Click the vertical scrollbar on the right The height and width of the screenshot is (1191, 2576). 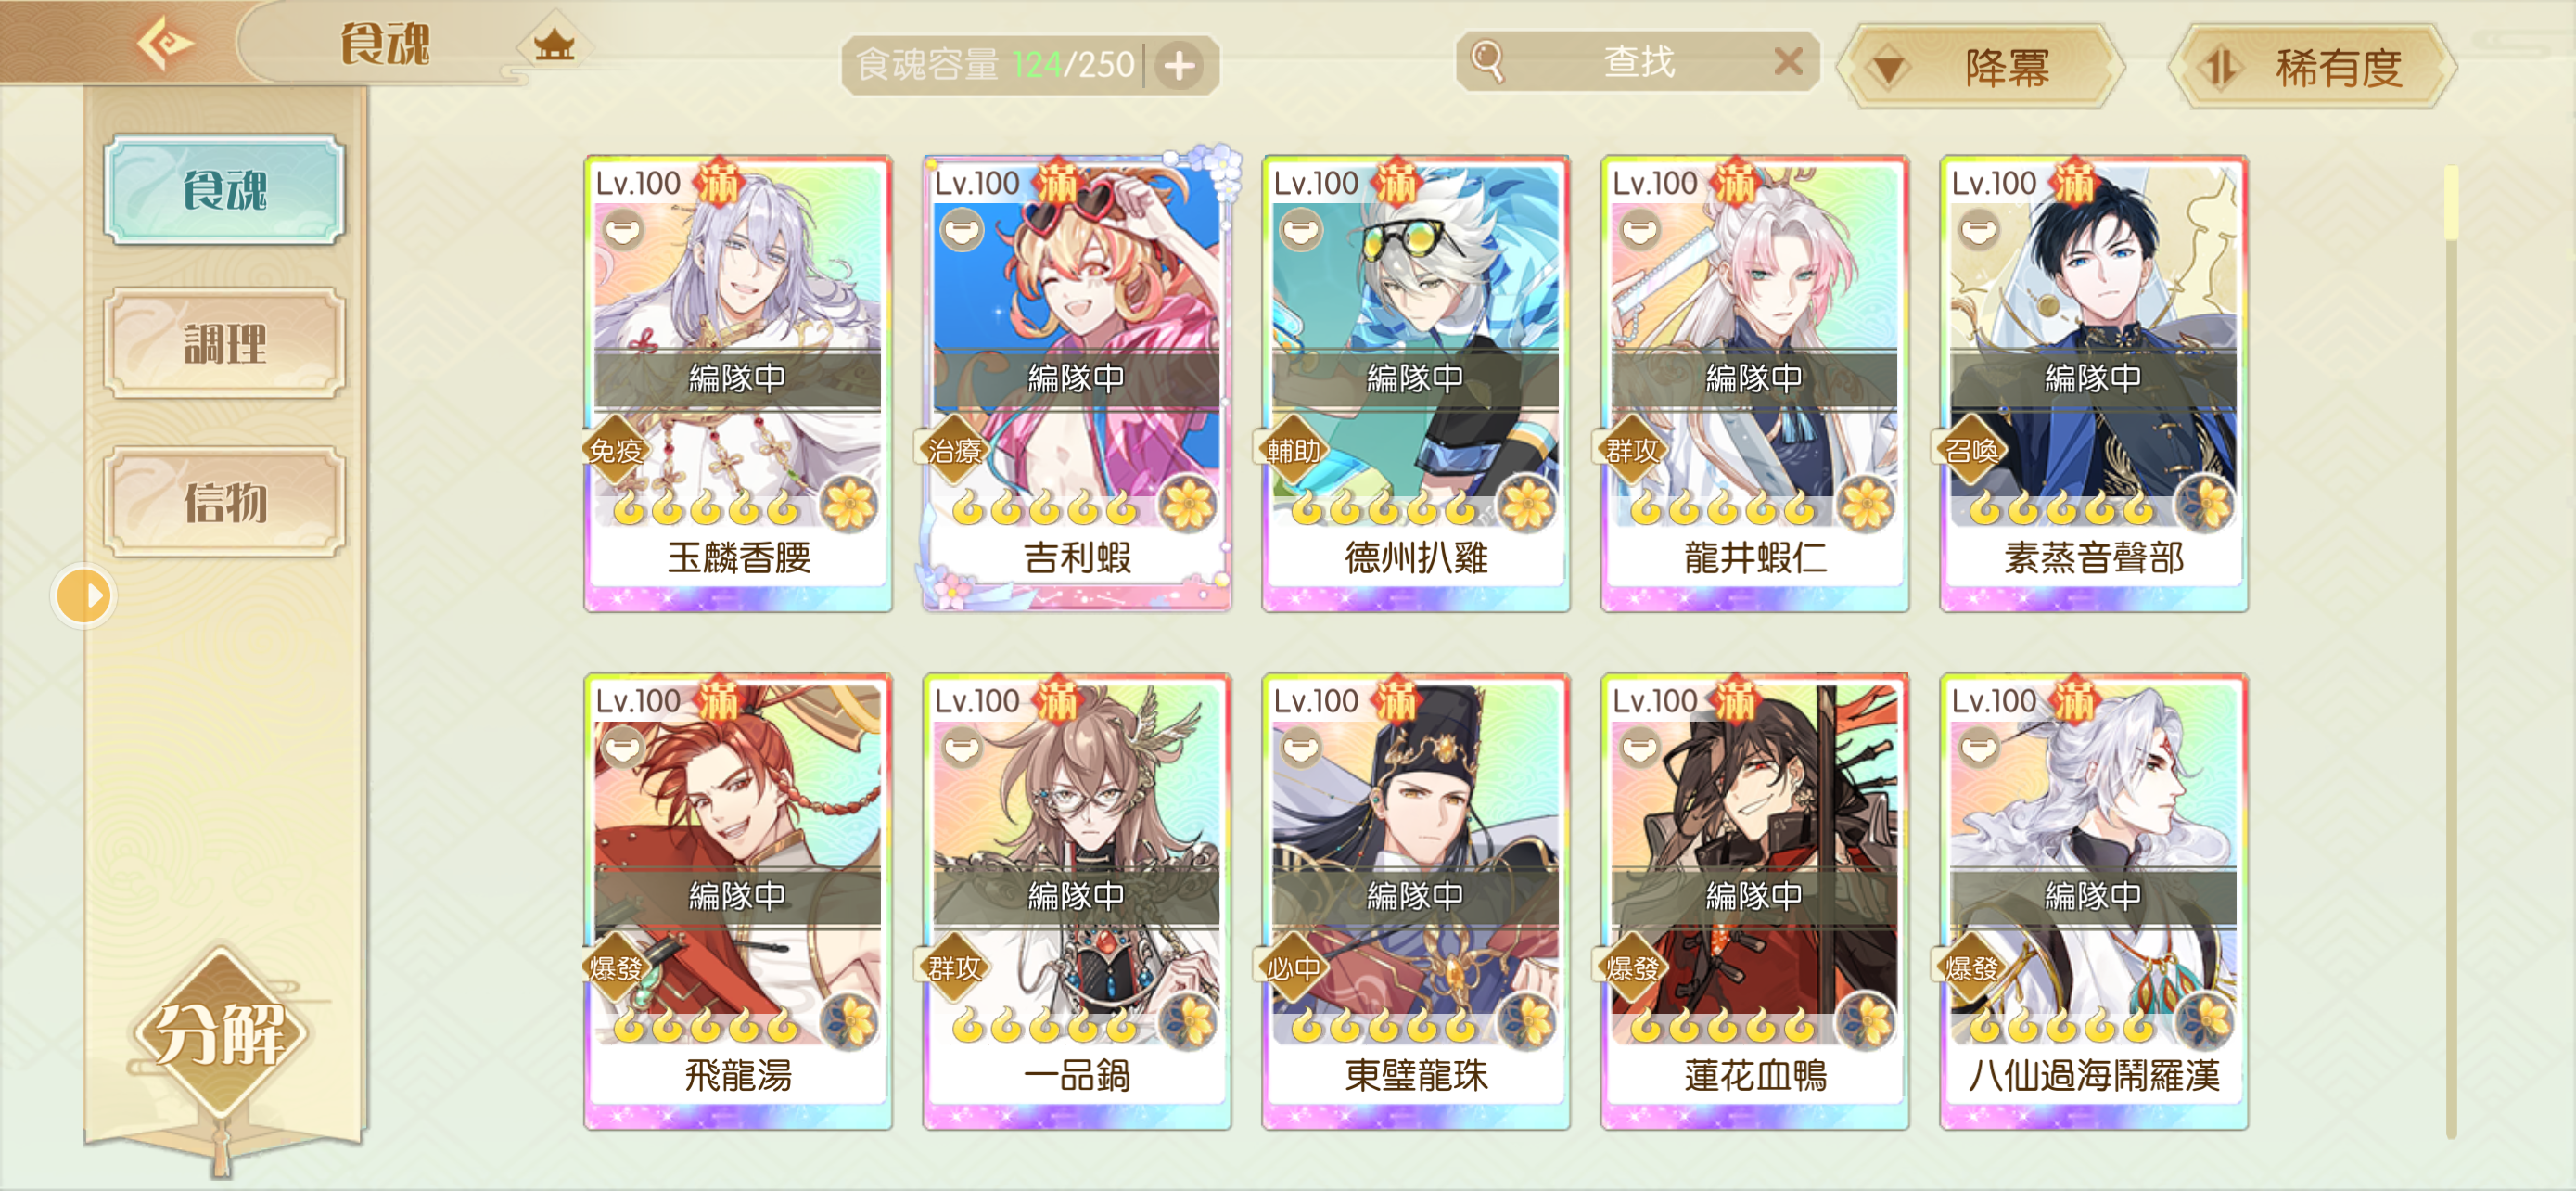[x=2451, y=650]
